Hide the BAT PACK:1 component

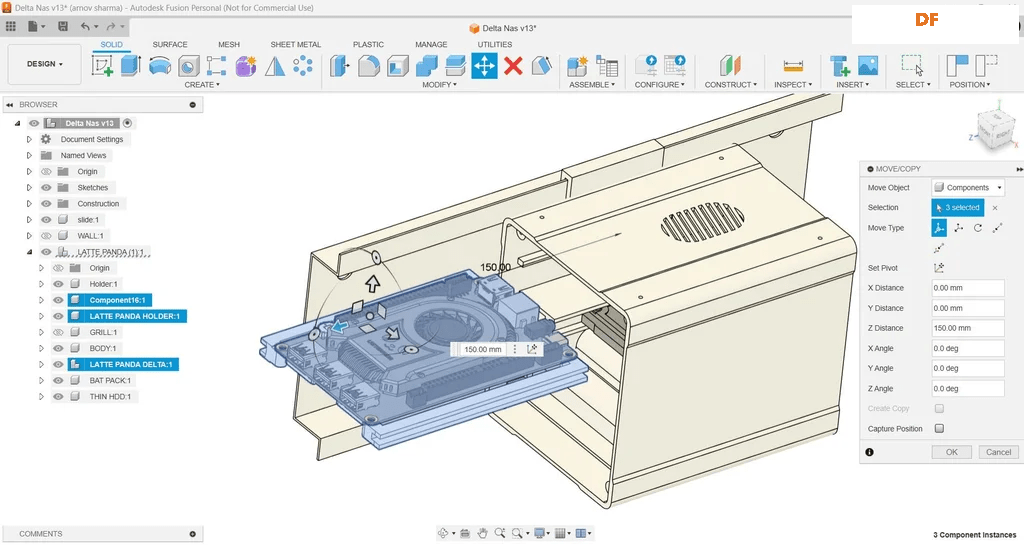click(58, 380)
